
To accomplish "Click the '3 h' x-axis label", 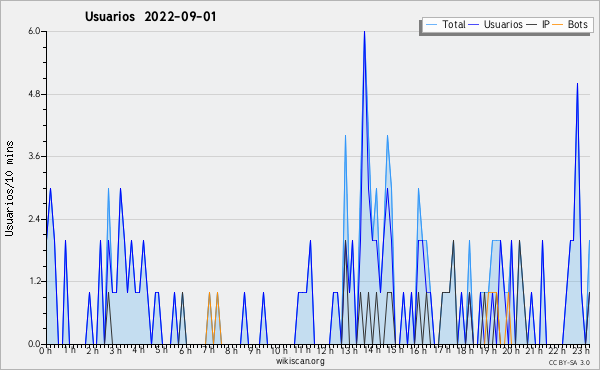I will [116, 350].
